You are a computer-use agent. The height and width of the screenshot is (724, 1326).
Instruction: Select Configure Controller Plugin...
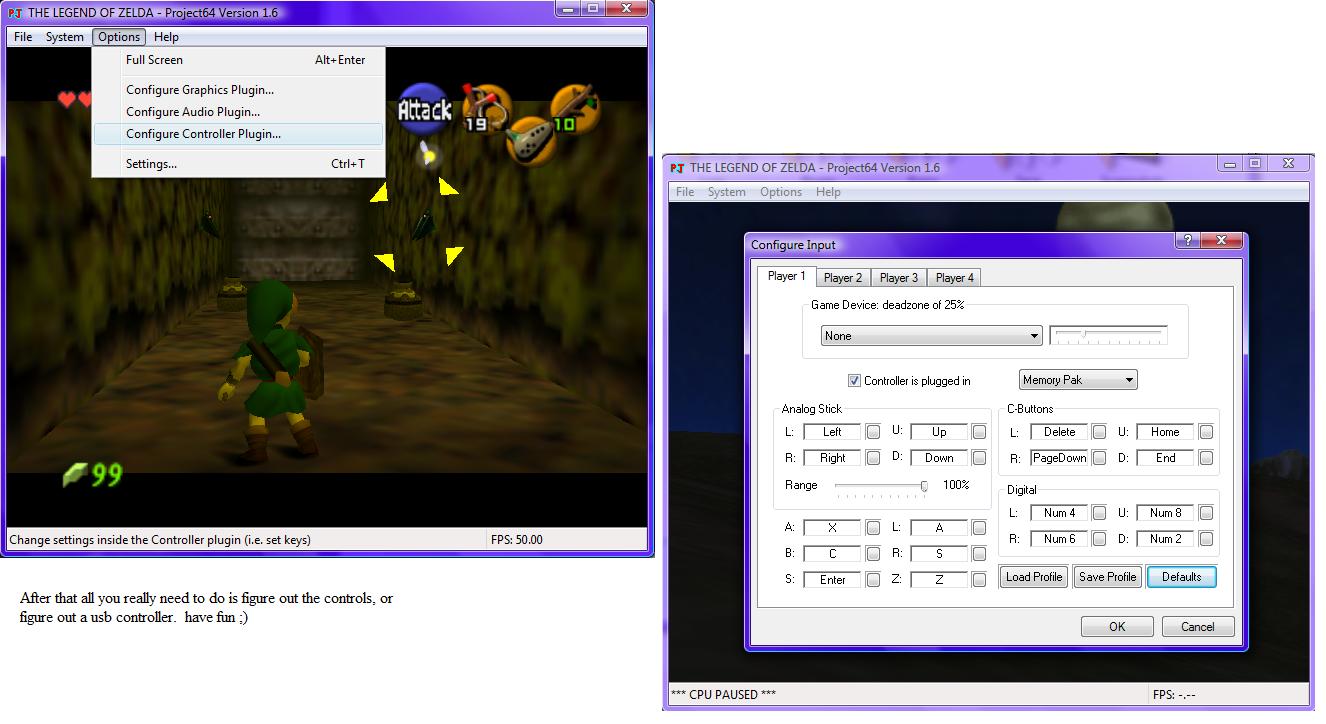pos(238,134)
